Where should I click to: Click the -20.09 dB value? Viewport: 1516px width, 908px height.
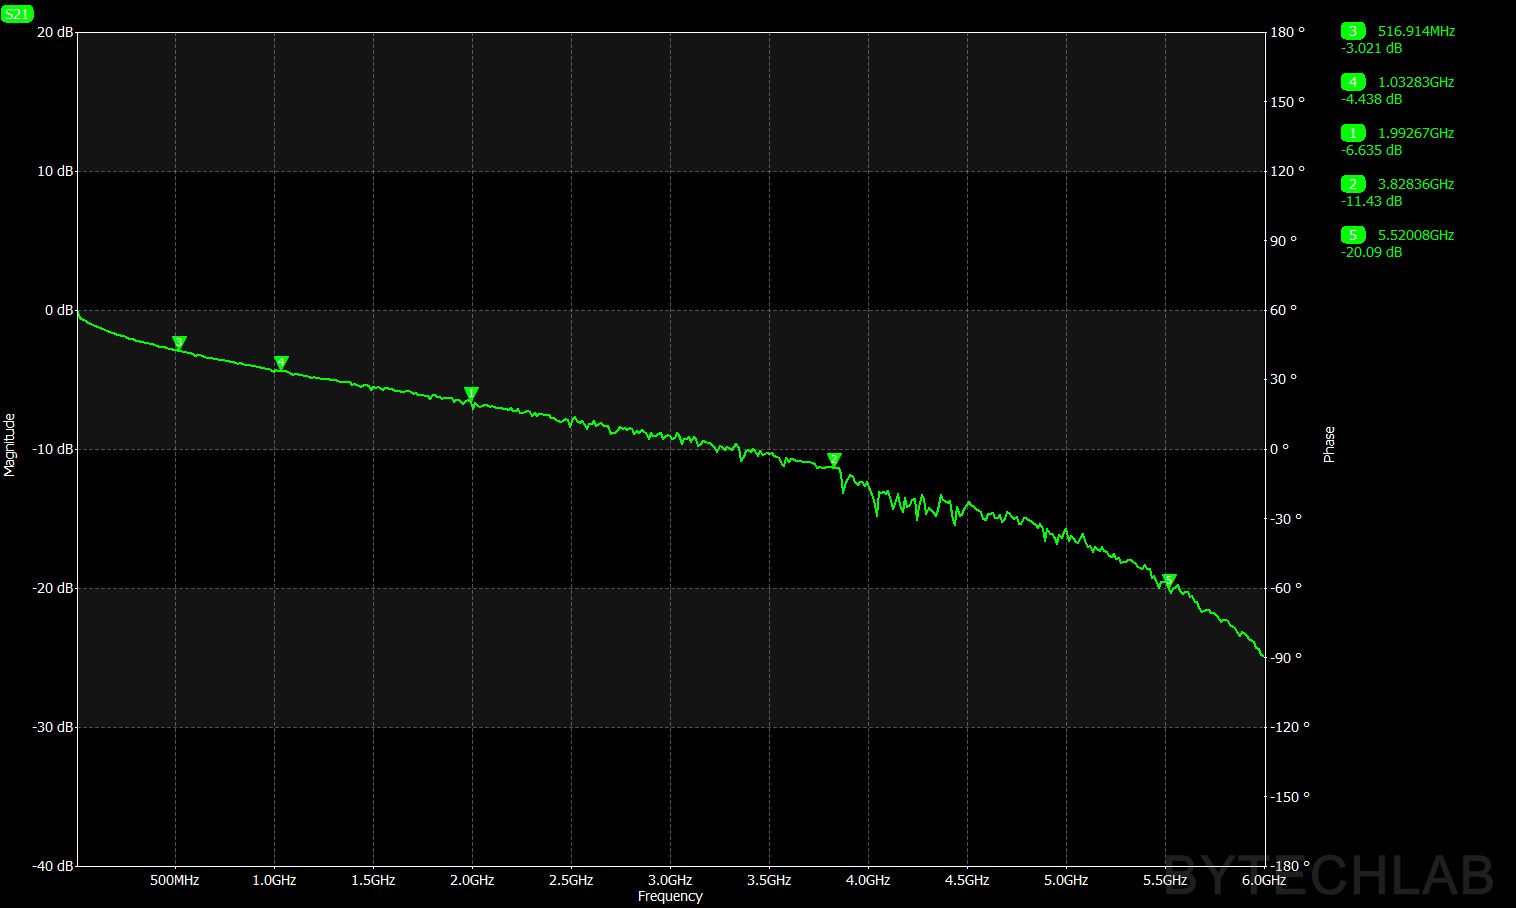pyautogui.click(x=1371, y=252)
